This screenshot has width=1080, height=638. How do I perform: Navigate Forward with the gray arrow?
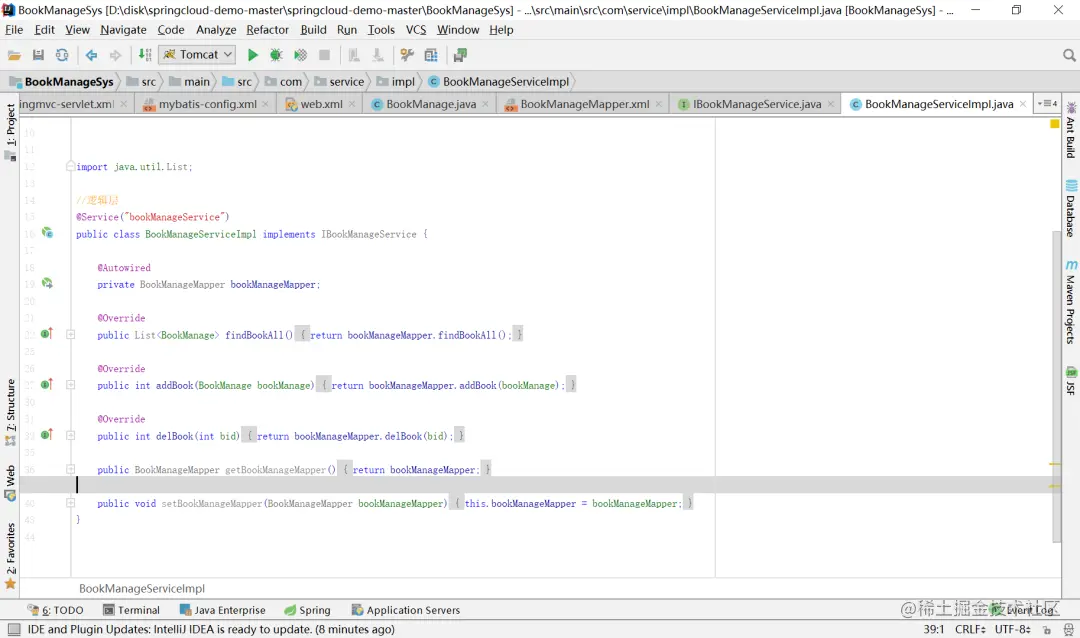[x=115, y=55]
